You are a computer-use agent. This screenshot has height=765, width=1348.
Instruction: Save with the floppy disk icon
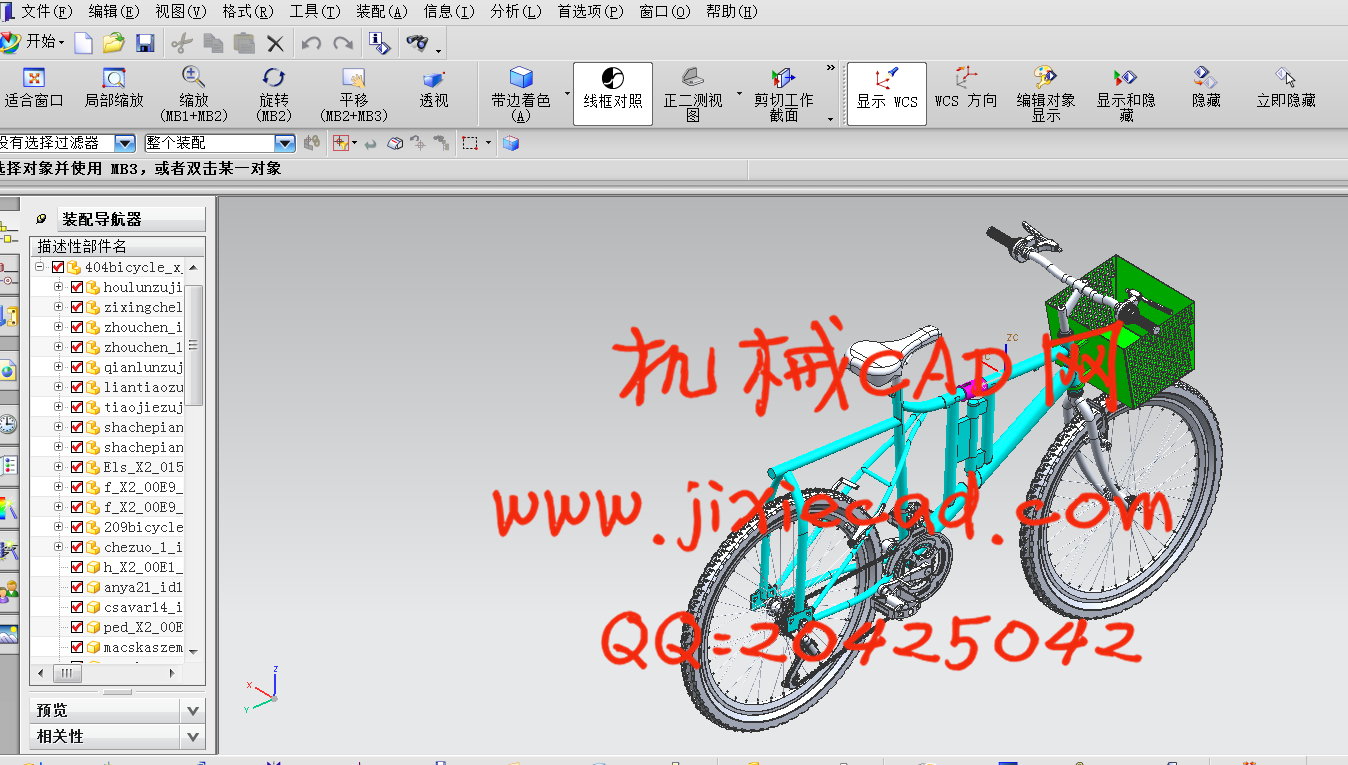tap(145, 42)
